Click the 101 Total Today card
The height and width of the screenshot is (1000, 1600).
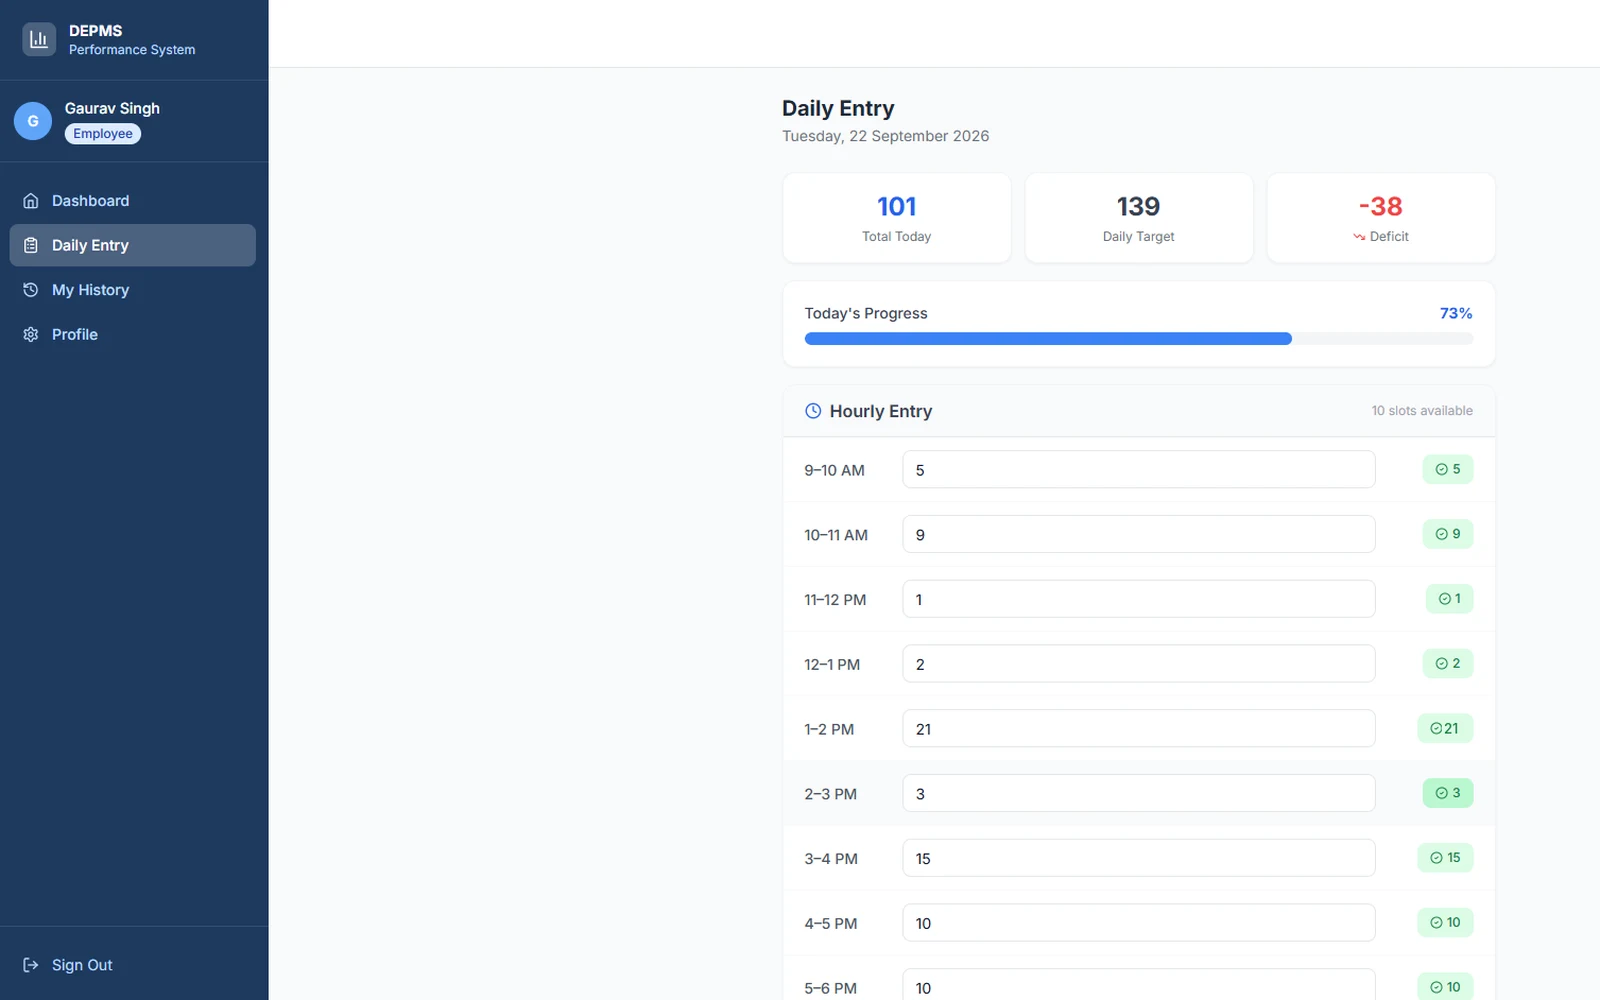click(x=897, y=218)
